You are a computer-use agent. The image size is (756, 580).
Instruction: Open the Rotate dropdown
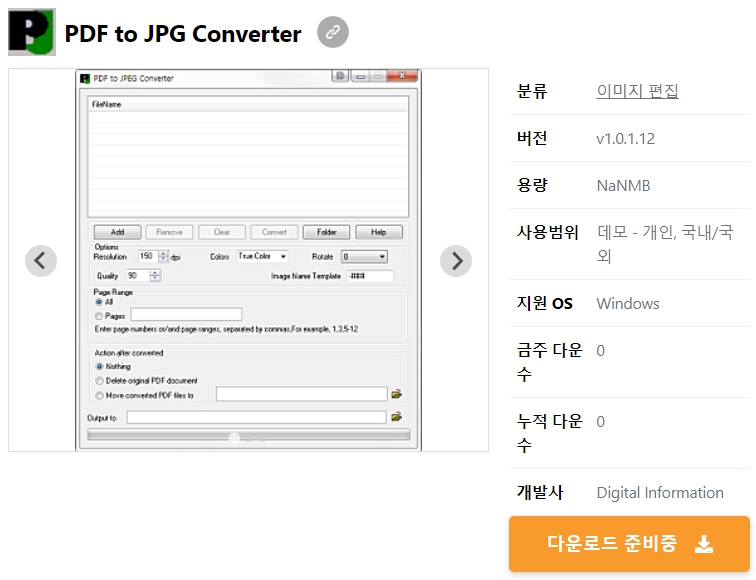(x=364, y=256)
